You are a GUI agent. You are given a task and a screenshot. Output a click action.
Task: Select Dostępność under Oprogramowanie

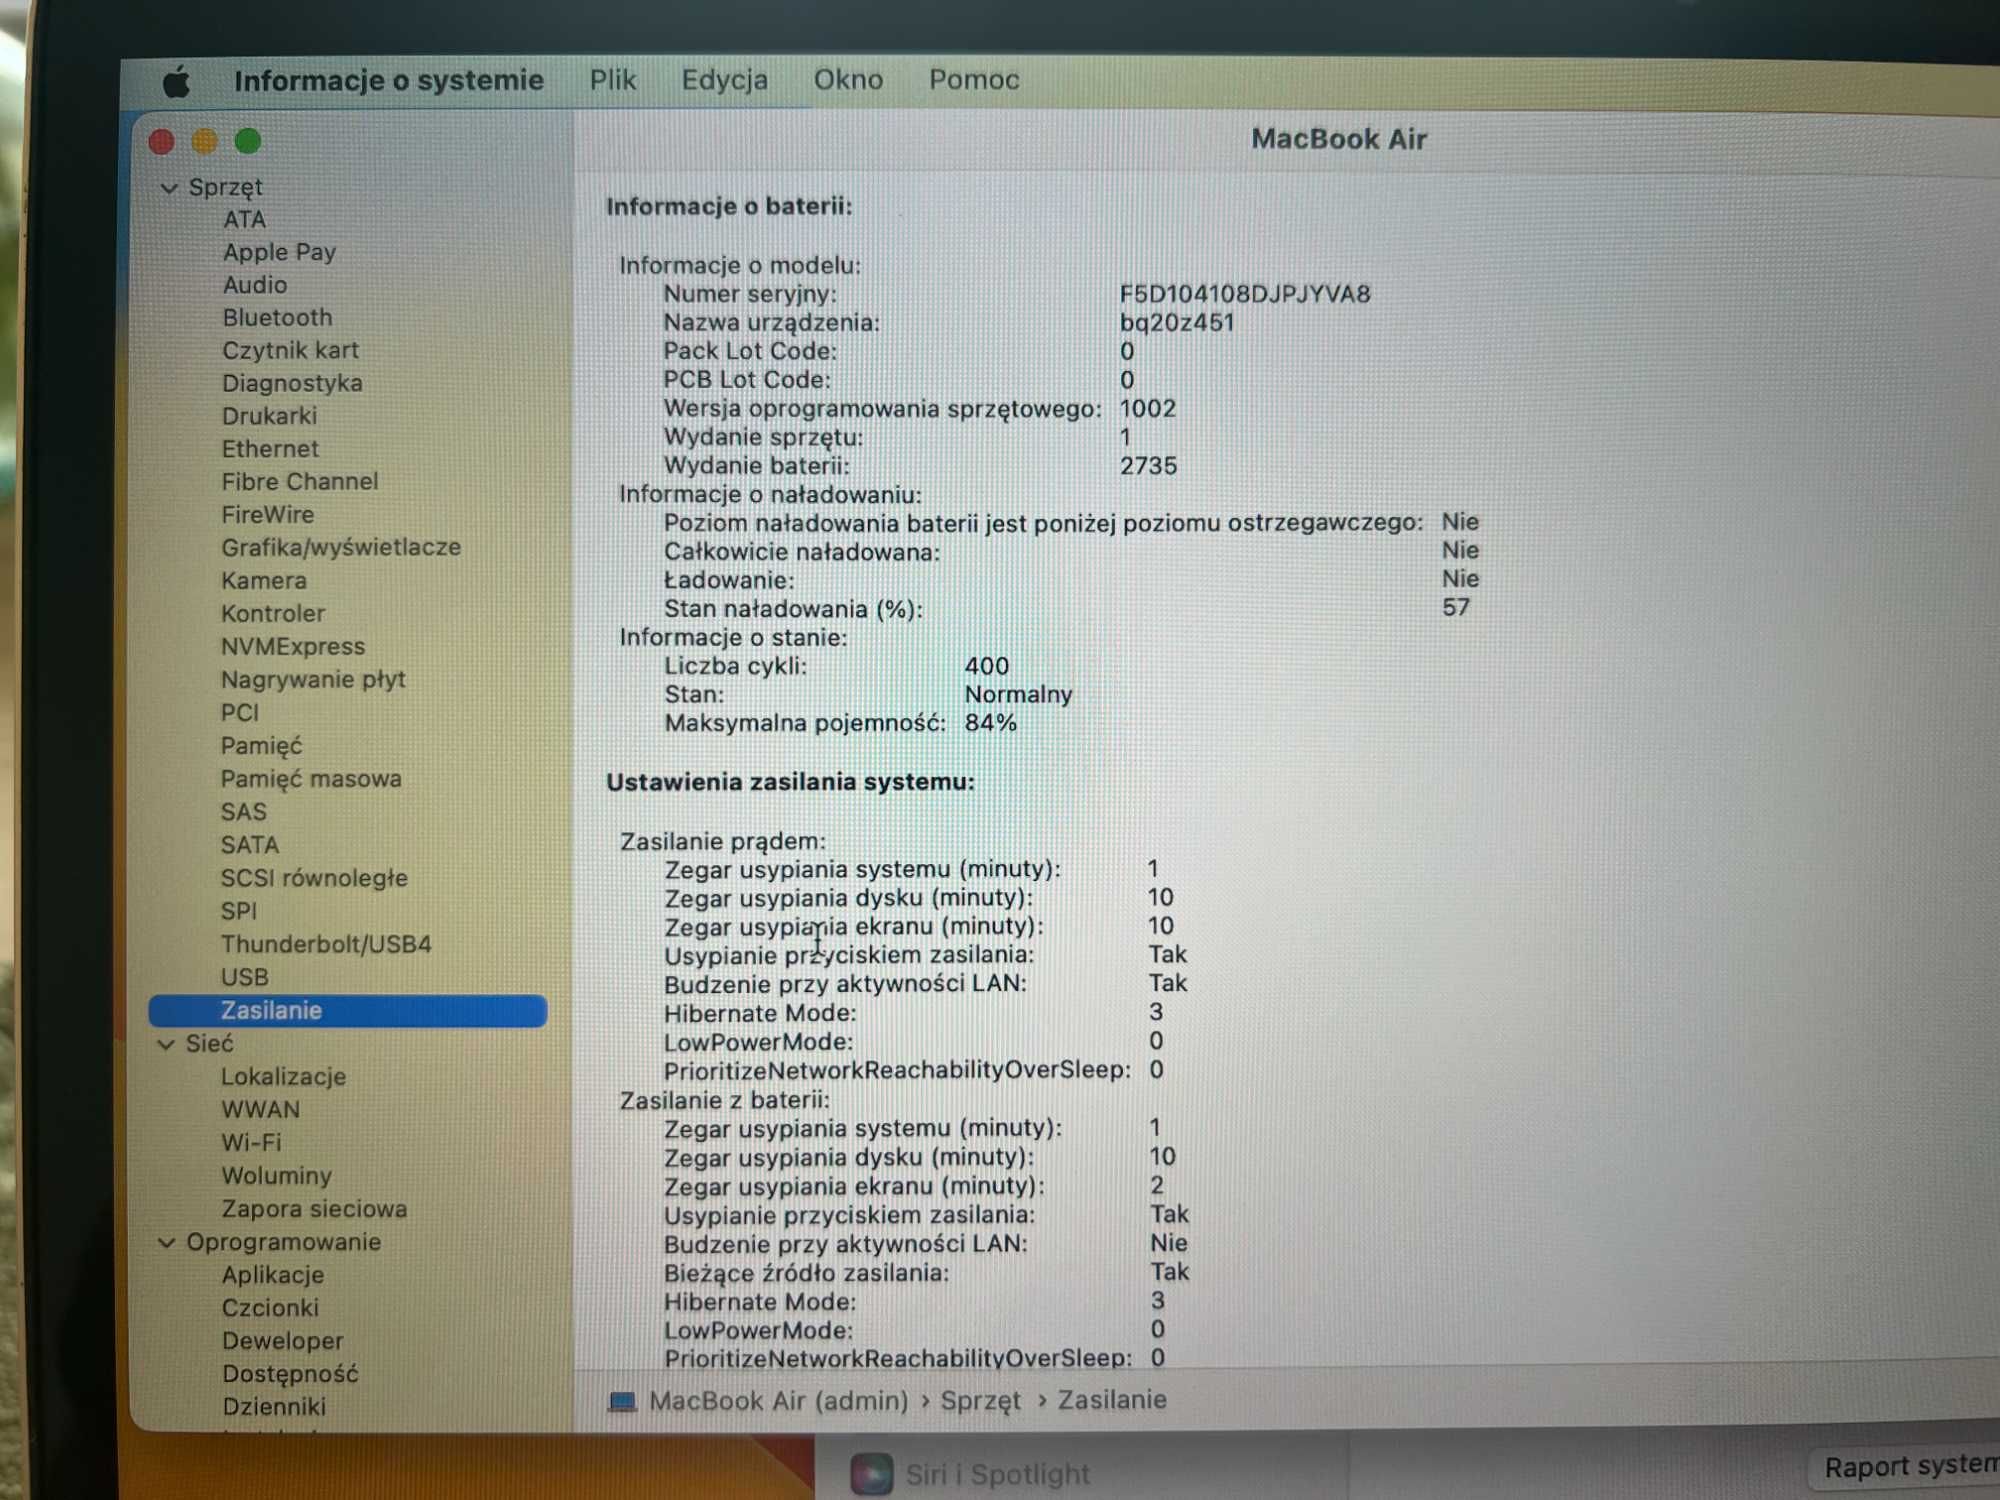coord(290,1374)
